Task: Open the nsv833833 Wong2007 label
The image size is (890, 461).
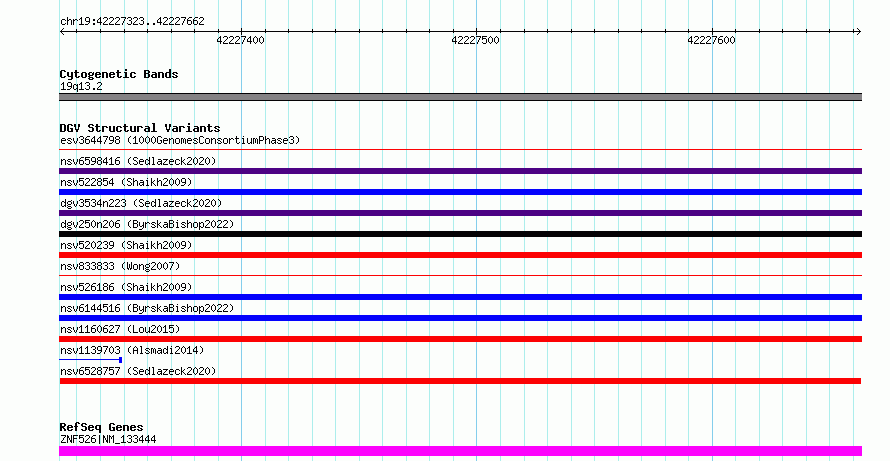Action: [120, 266]
